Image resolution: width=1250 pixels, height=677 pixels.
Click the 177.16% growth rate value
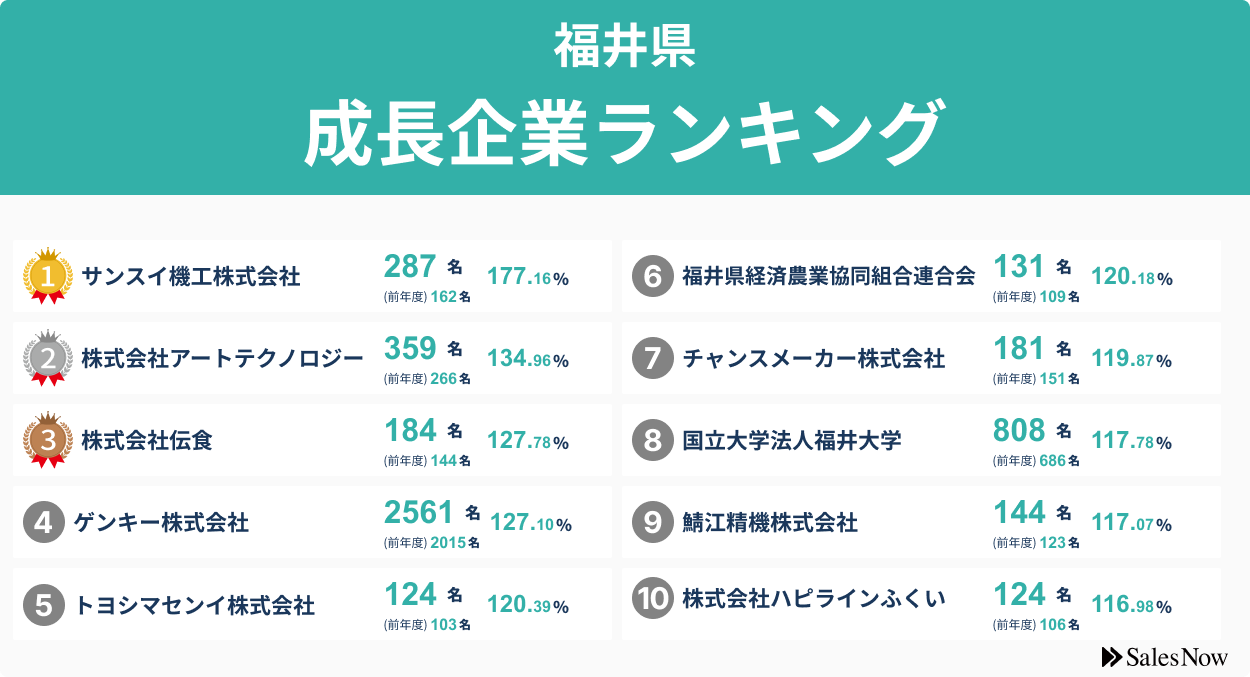click(x=527, y=278)
